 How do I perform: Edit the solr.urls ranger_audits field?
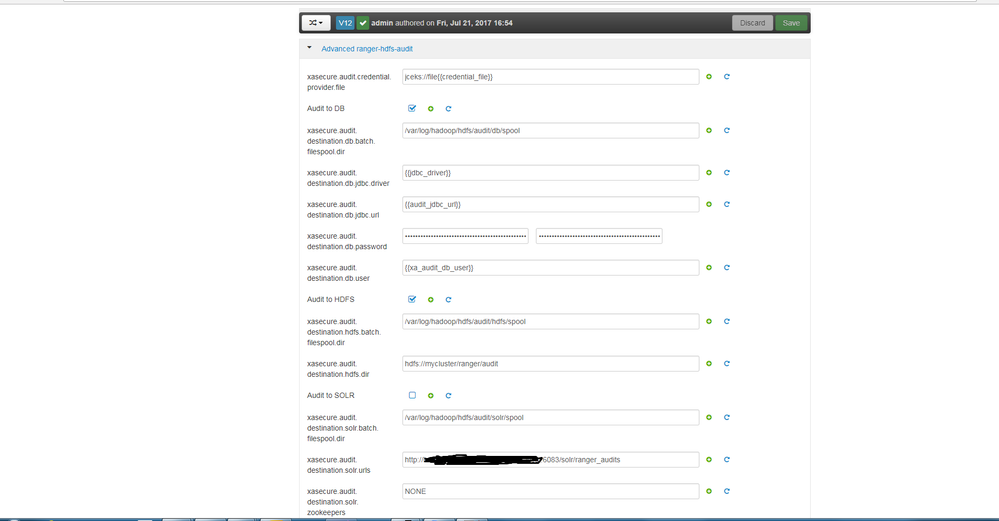pyautogui.click(x=550, y=460)
